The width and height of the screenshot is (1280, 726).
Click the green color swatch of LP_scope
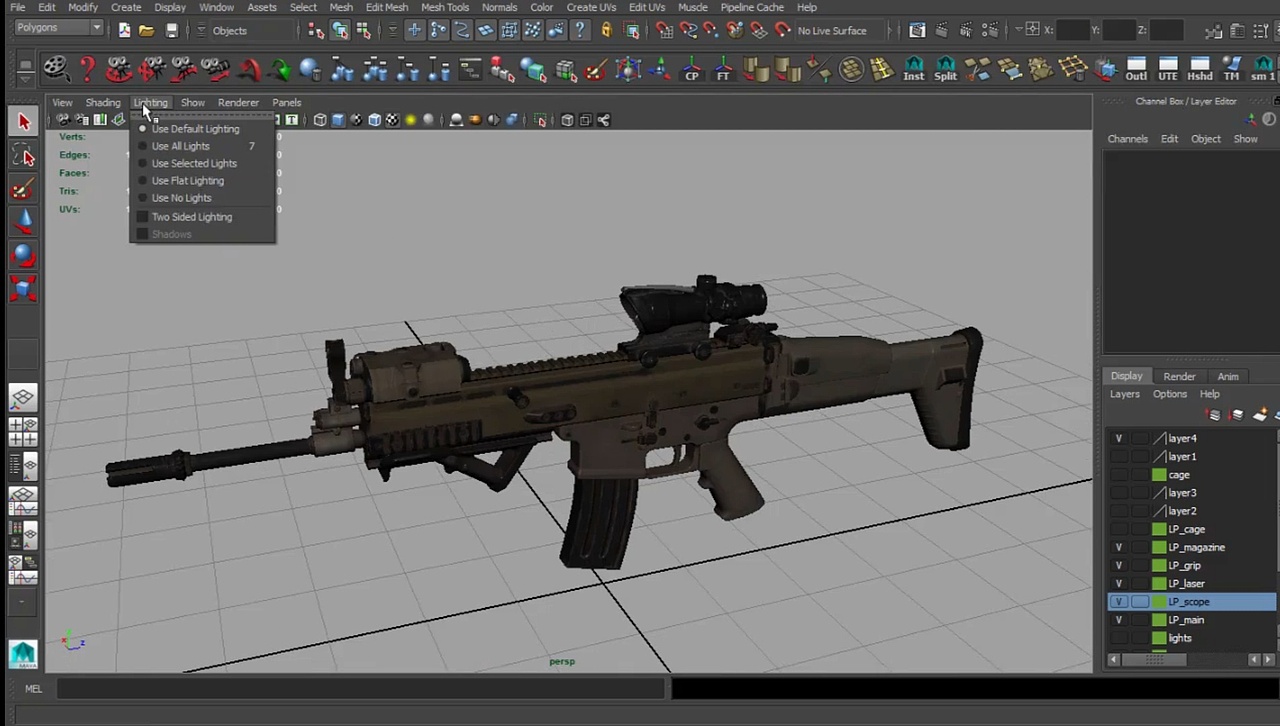click(x=1159, y=601)
